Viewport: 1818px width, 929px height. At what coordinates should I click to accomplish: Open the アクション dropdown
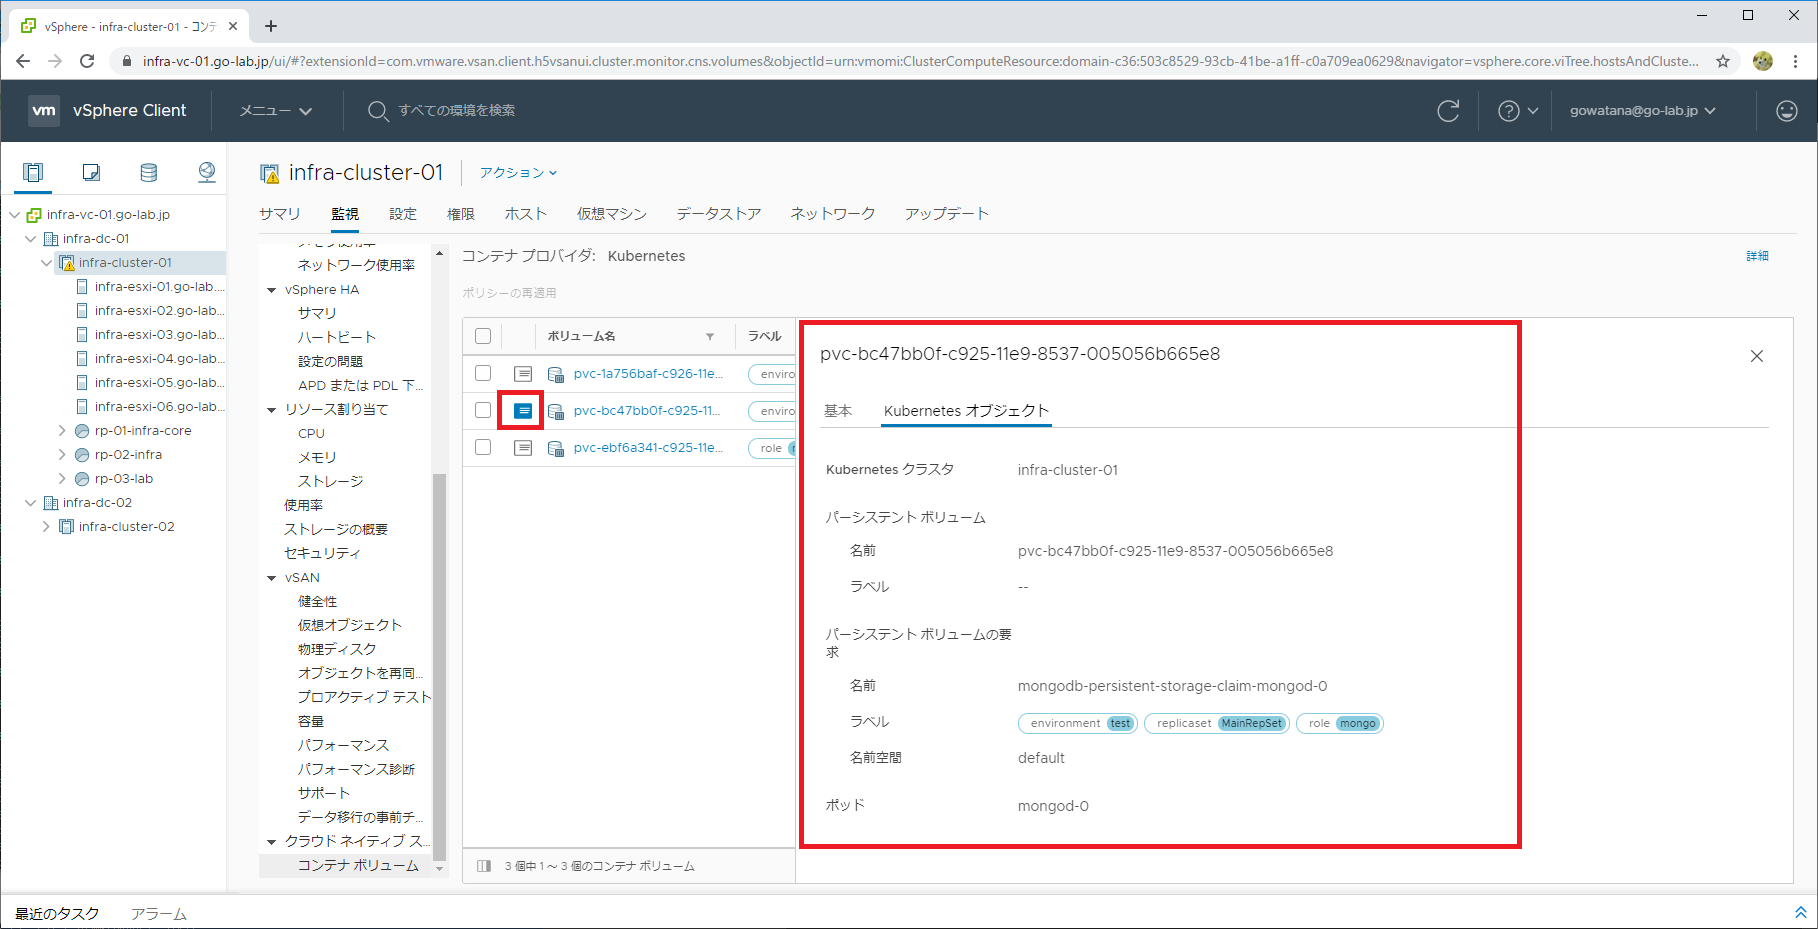point(518,173)
